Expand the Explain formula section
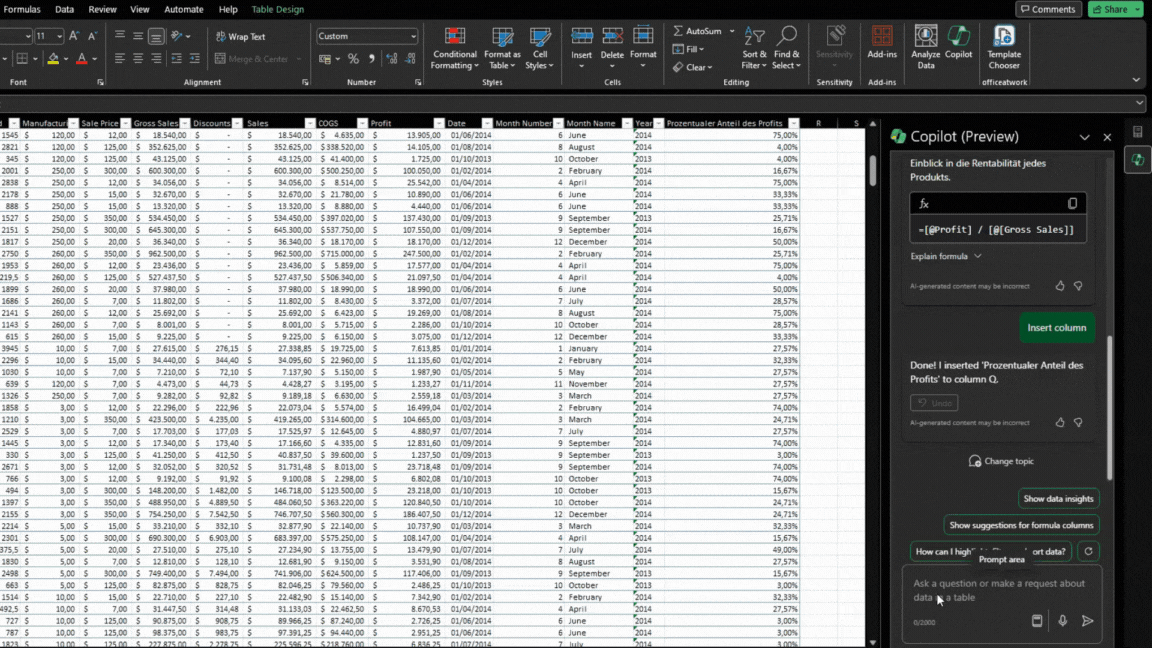Image resolution: width=1152 pixels, height=648 pixels. pos(946,256)
